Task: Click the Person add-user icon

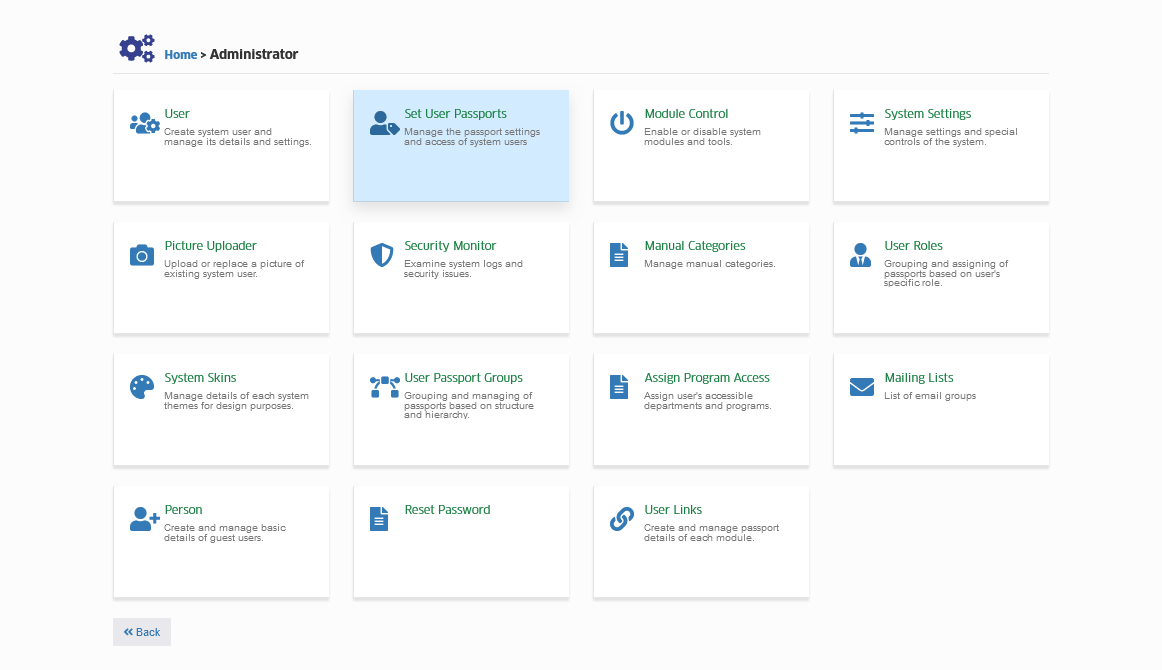Action: click(x=145, y=519)
